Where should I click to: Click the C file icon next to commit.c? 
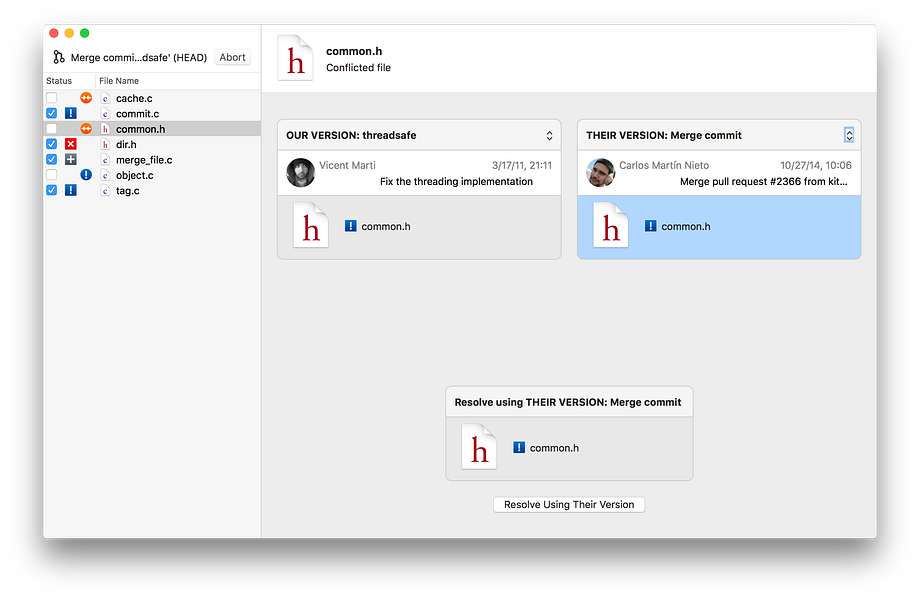pos(105,113)
